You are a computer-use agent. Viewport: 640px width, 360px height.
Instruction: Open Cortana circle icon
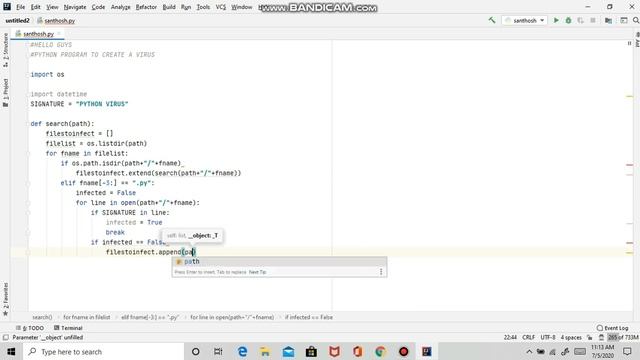tap(196, 351)
